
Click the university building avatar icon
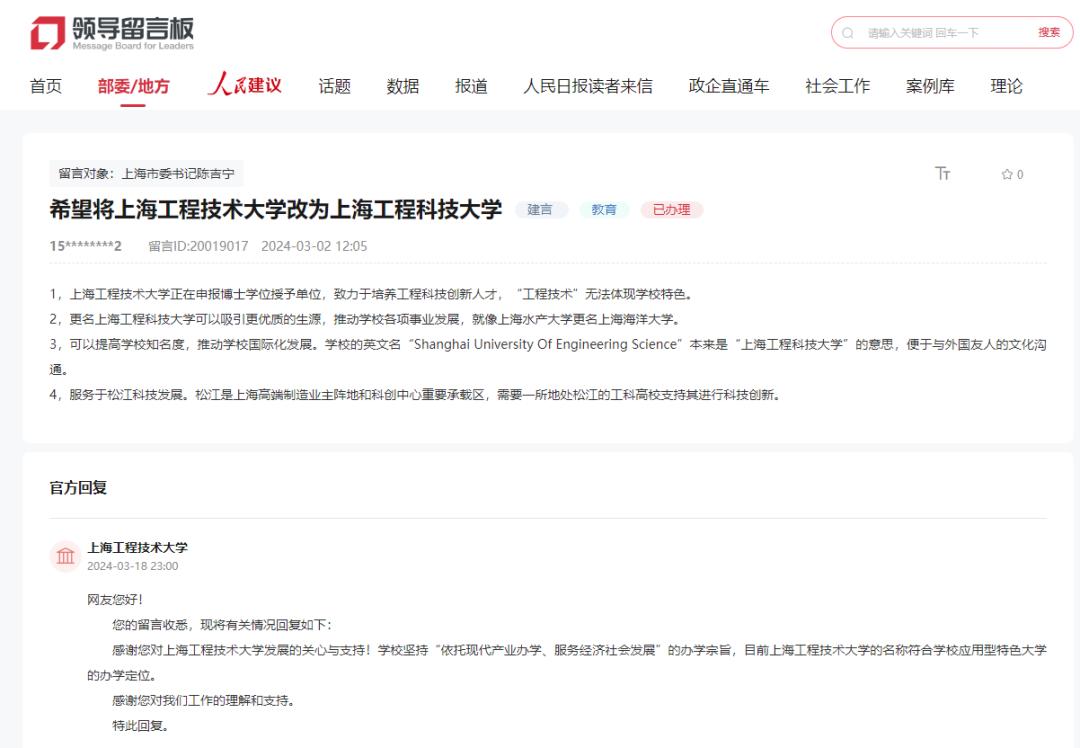[x=65, y=556]
